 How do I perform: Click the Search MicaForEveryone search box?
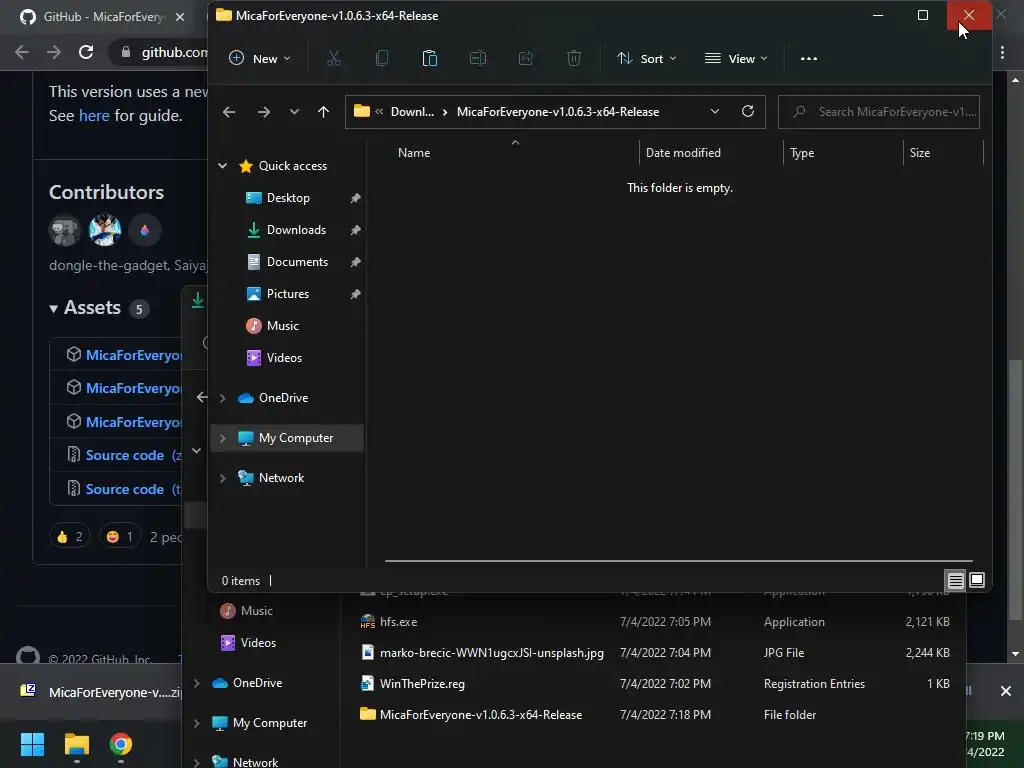[879, 112]
